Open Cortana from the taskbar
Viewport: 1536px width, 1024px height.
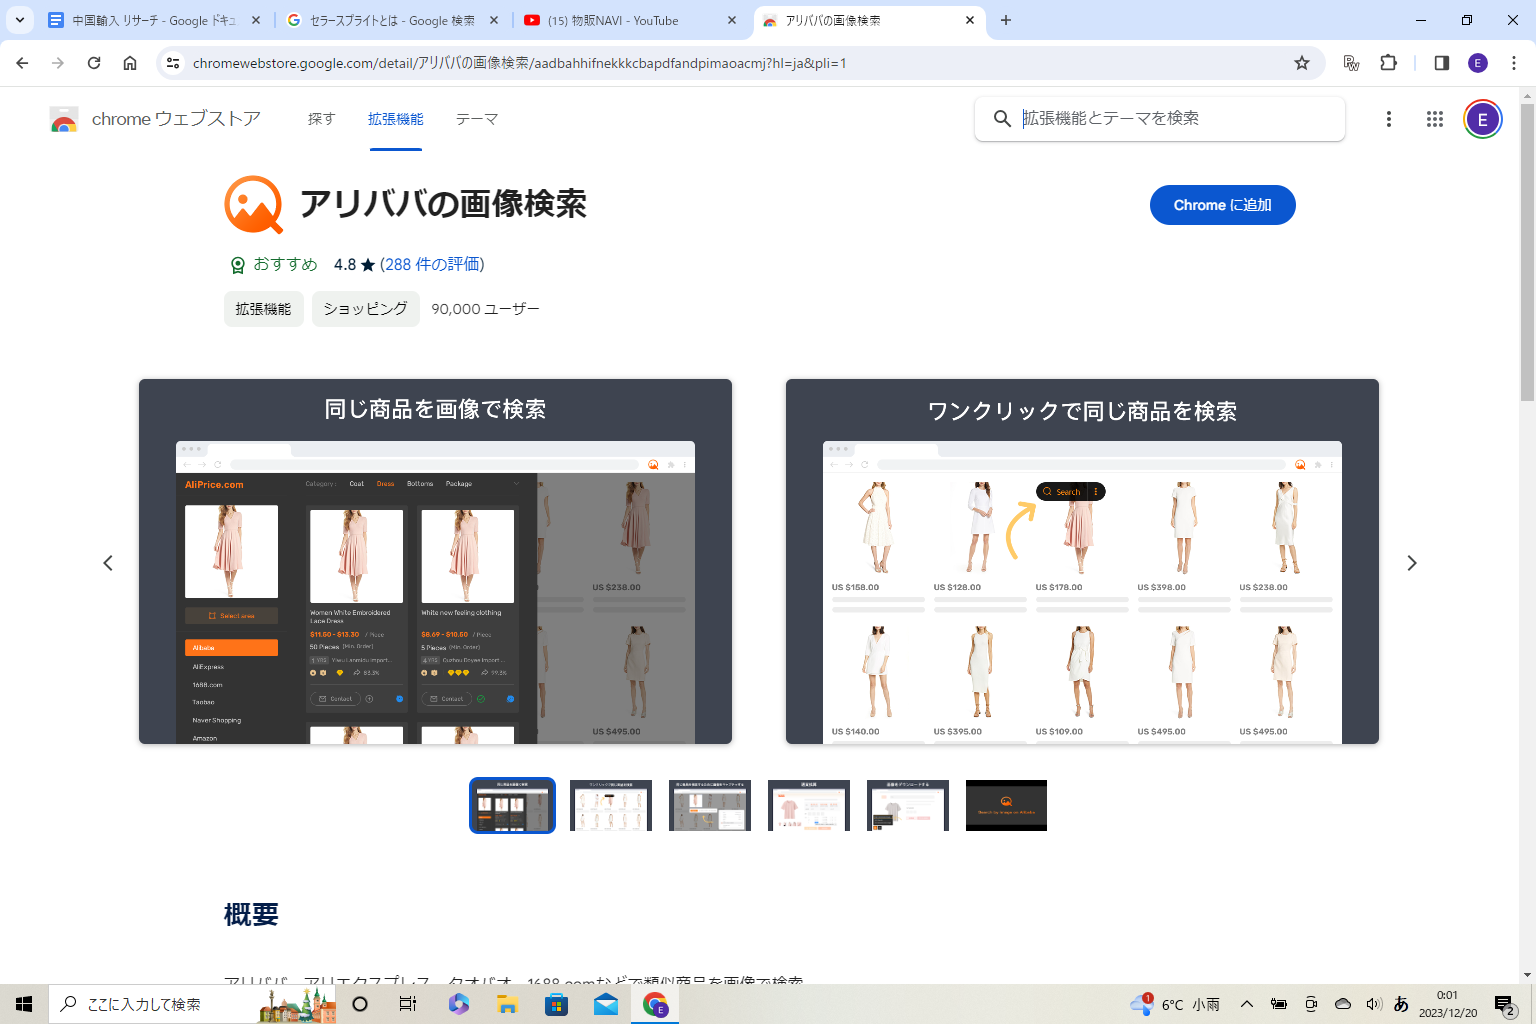click(x=360, y=1004)
